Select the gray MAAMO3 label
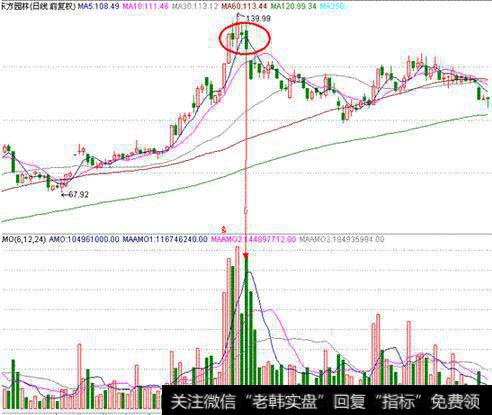Viewport: 492px width, 415px height. (342, 239)
